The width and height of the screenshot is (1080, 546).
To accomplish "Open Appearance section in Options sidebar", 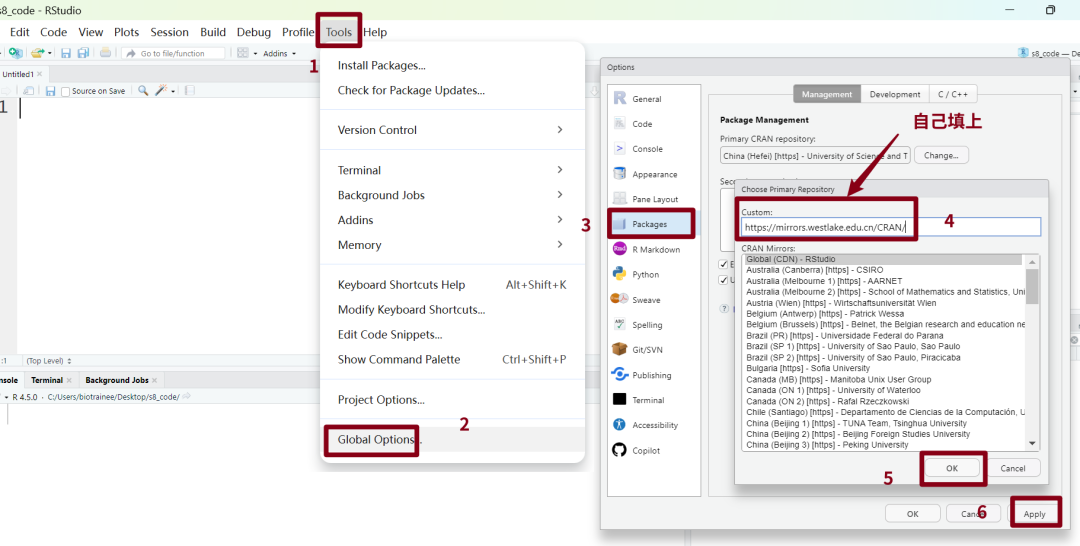I will [654, 174].
